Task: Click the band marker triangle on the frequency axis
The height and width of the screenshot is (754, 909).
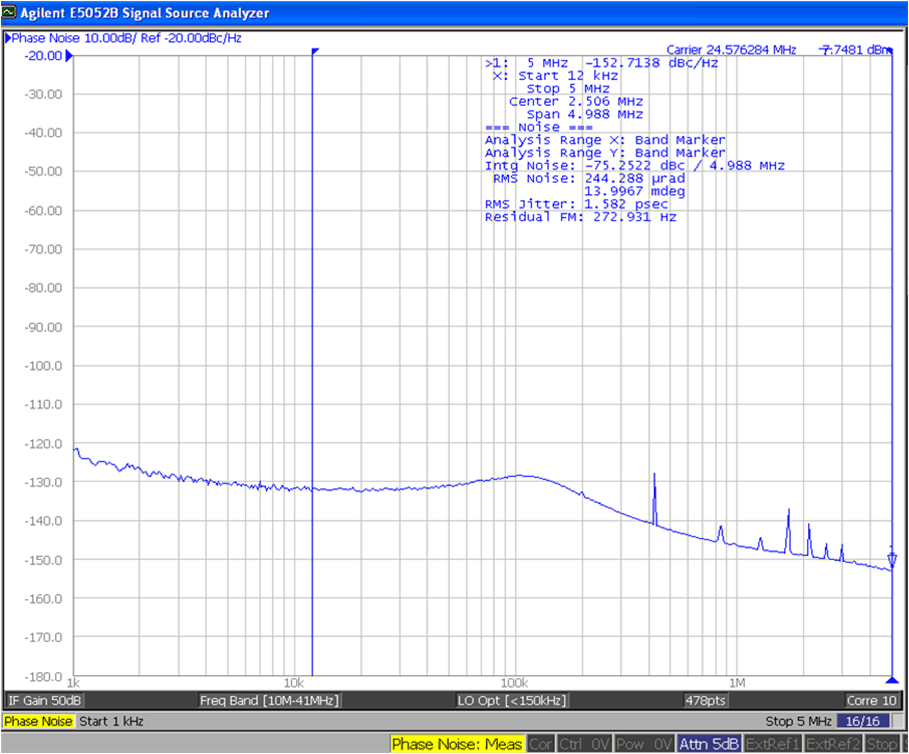Action: (315, 49)
